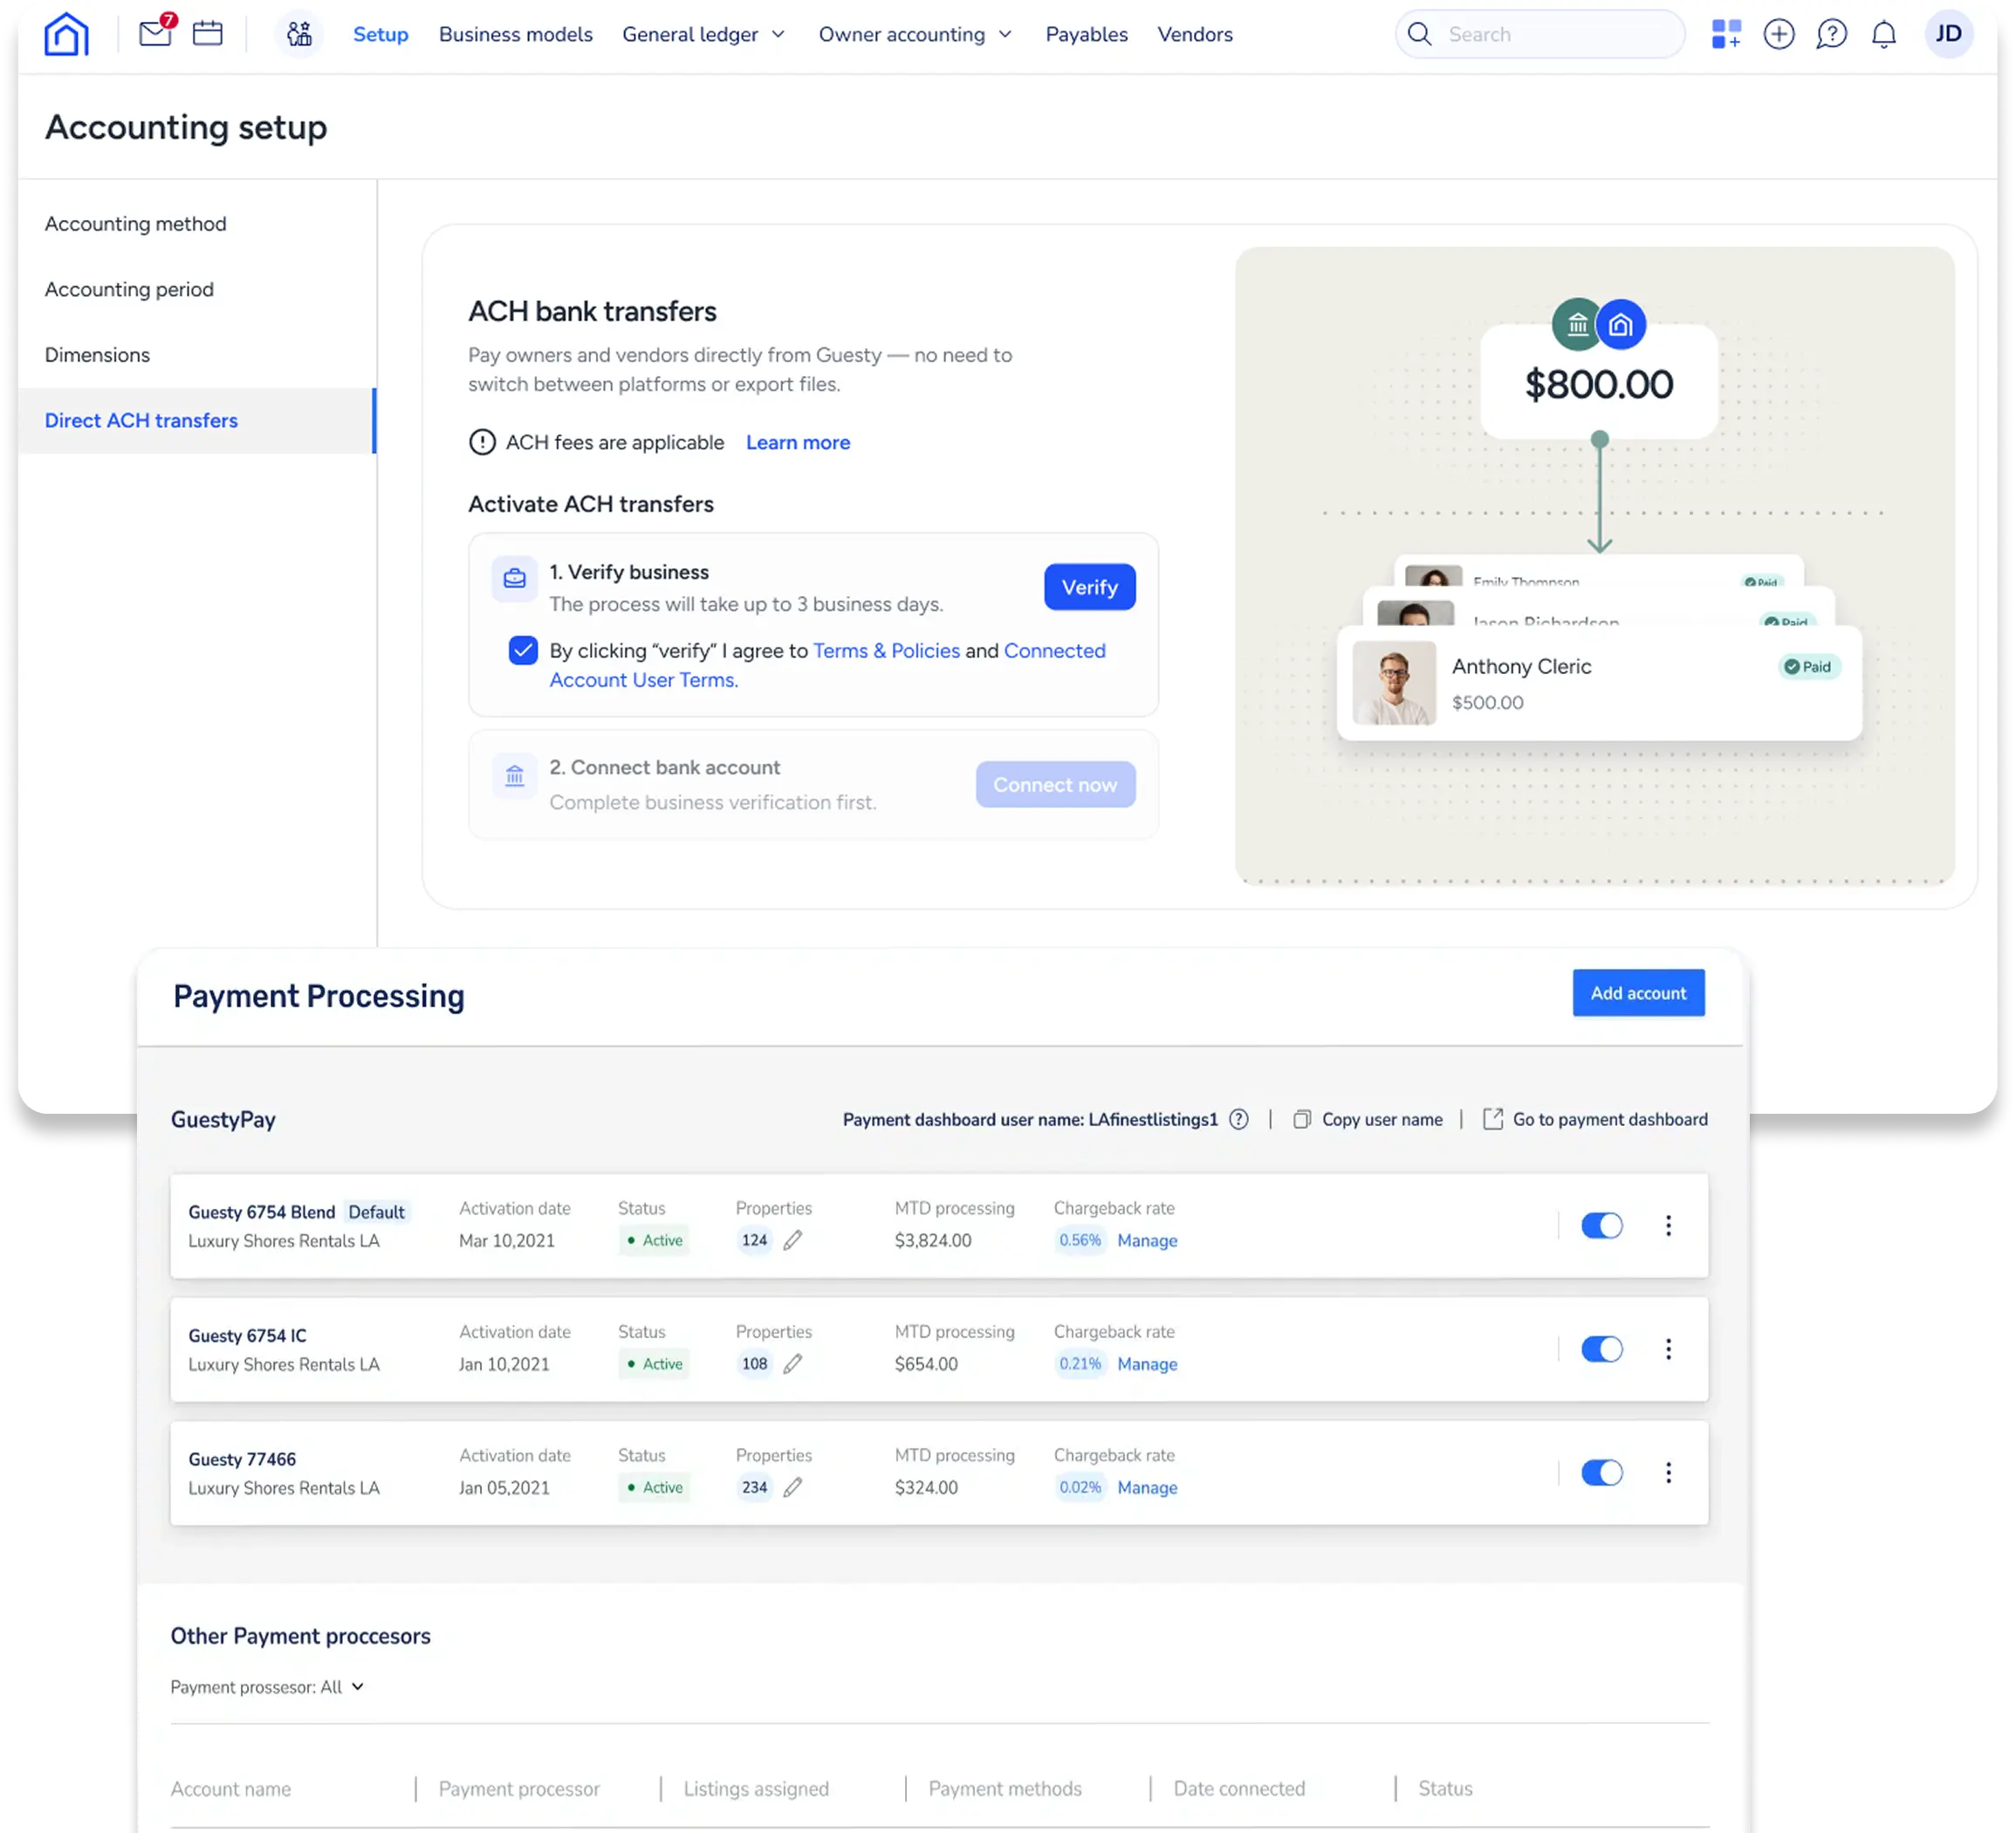The image size is (2016, 1833).
Task: Click Manage for 0.02% chargeback rate
Action: click(1147, 1487)
